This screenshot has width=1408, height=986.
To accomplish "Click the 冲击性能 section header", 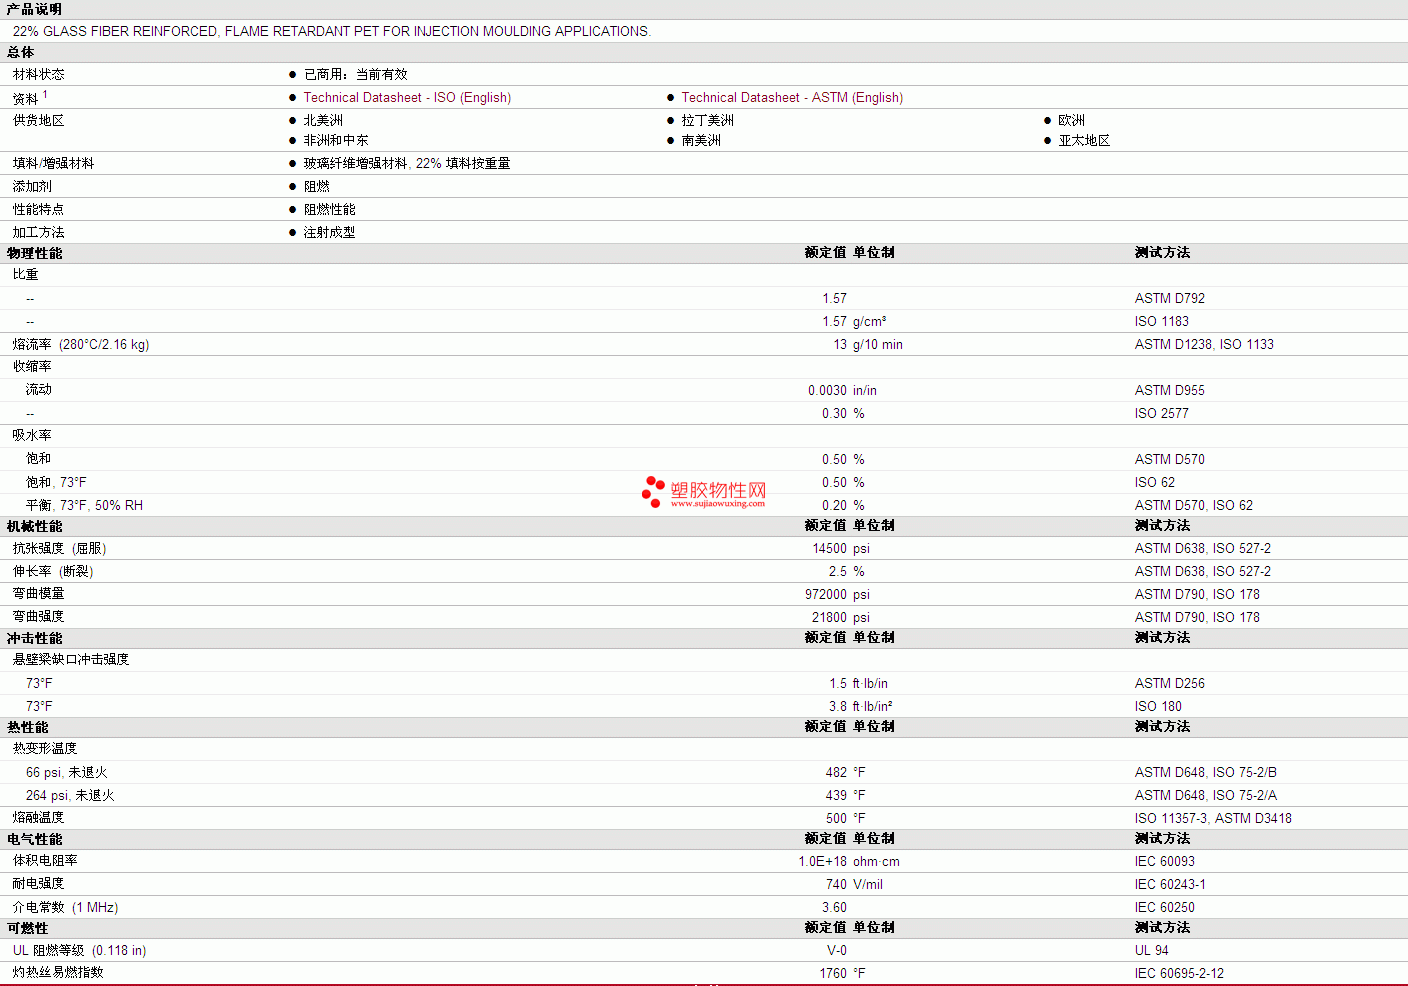I will [x=34, y=638].
